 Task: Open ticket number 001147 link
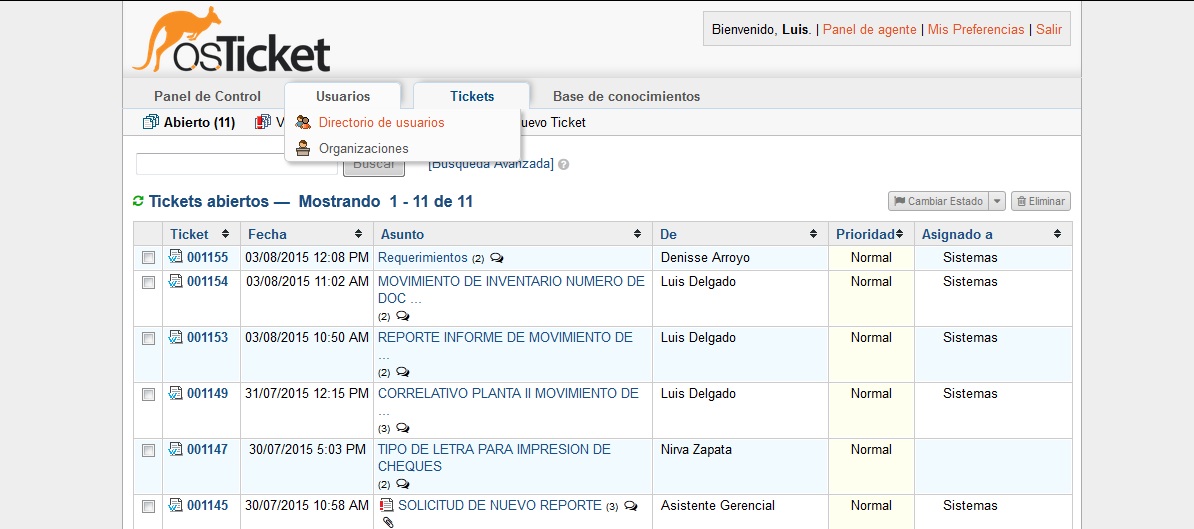(207, 449)
